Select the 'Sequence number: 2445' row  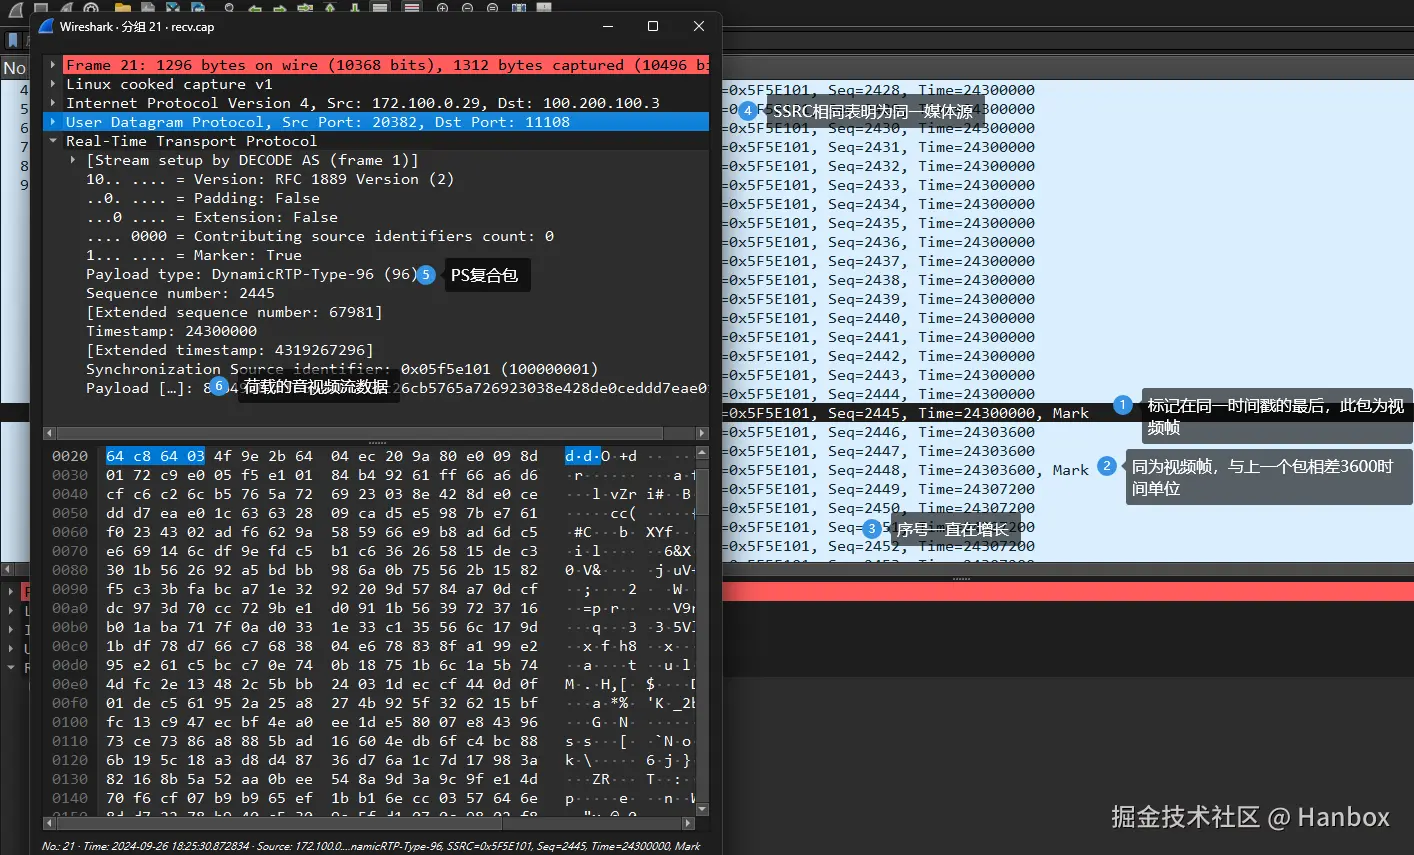coord(180,293)
